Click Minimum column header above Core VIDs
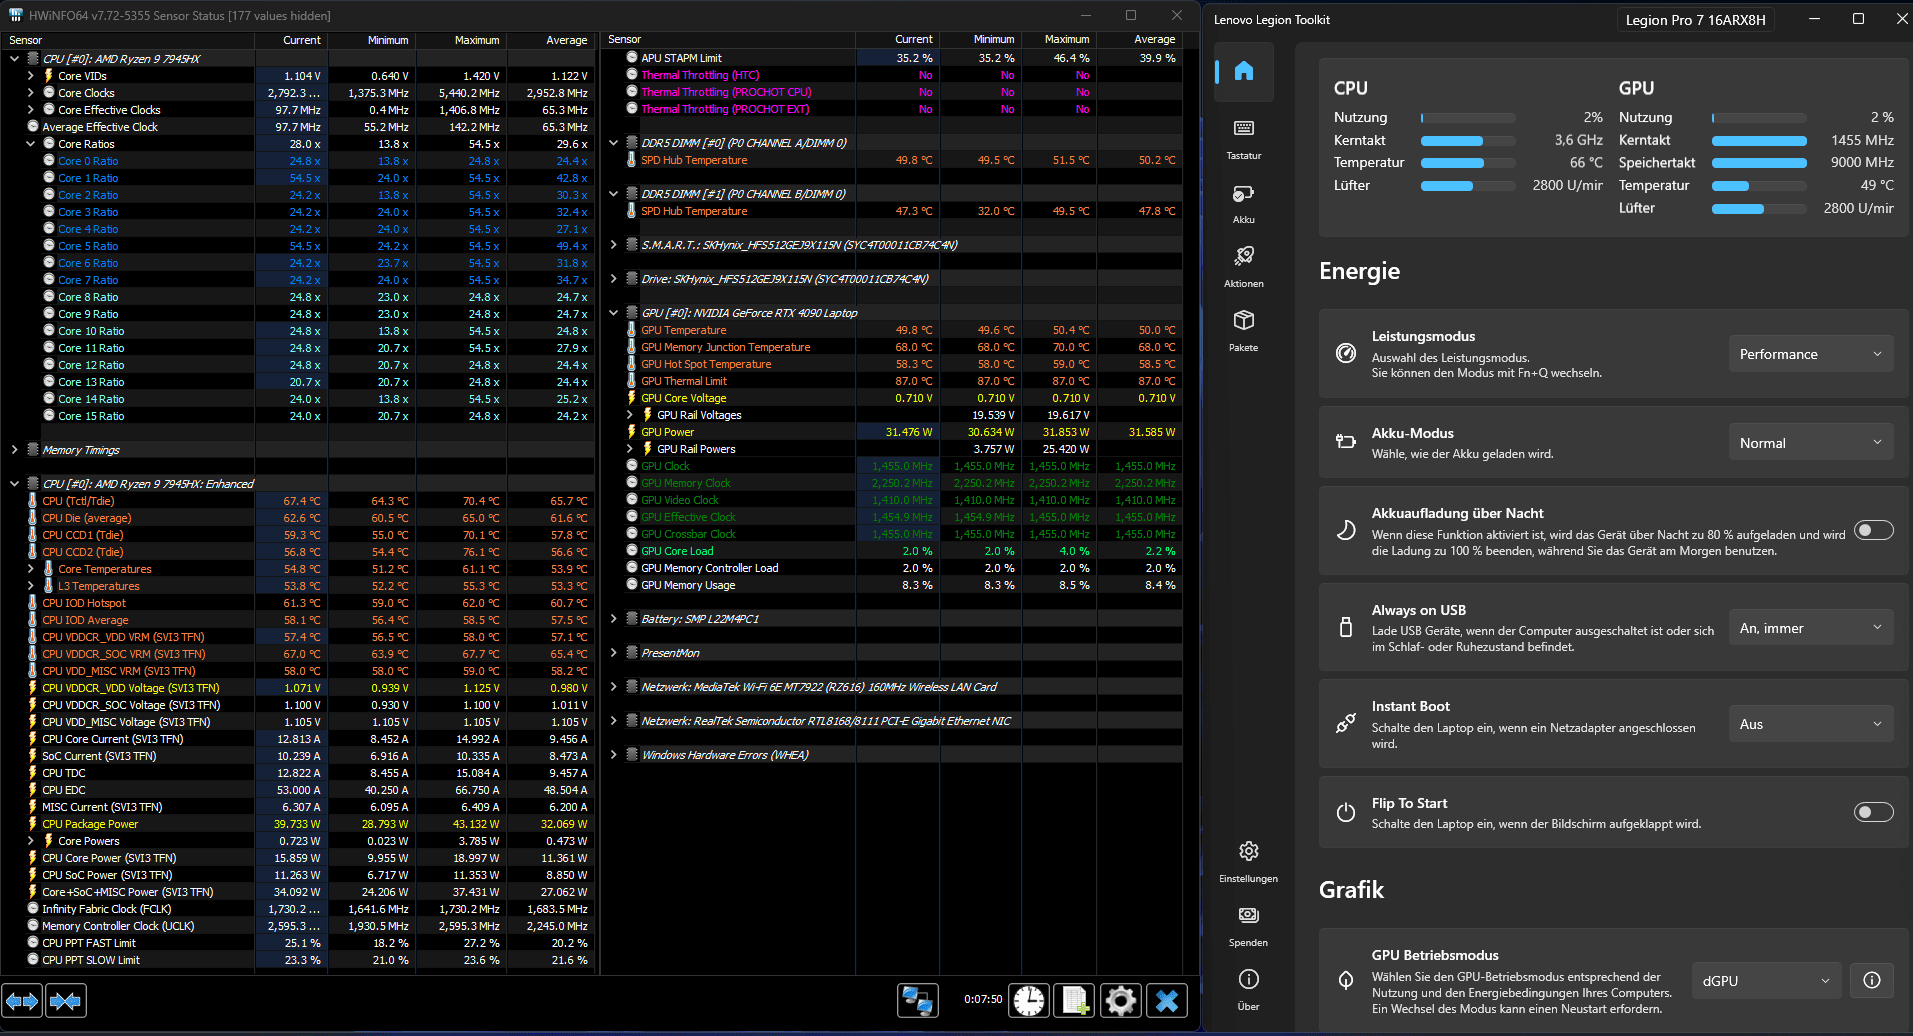1913x1036 pixels. pos(371,40)
